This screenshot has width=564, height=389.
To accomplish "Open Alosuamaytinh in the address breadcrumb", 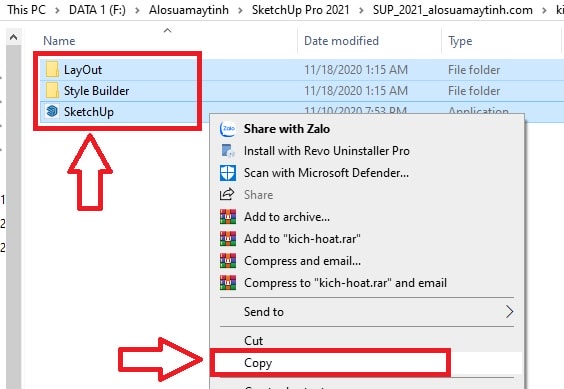I will (189, 10).
